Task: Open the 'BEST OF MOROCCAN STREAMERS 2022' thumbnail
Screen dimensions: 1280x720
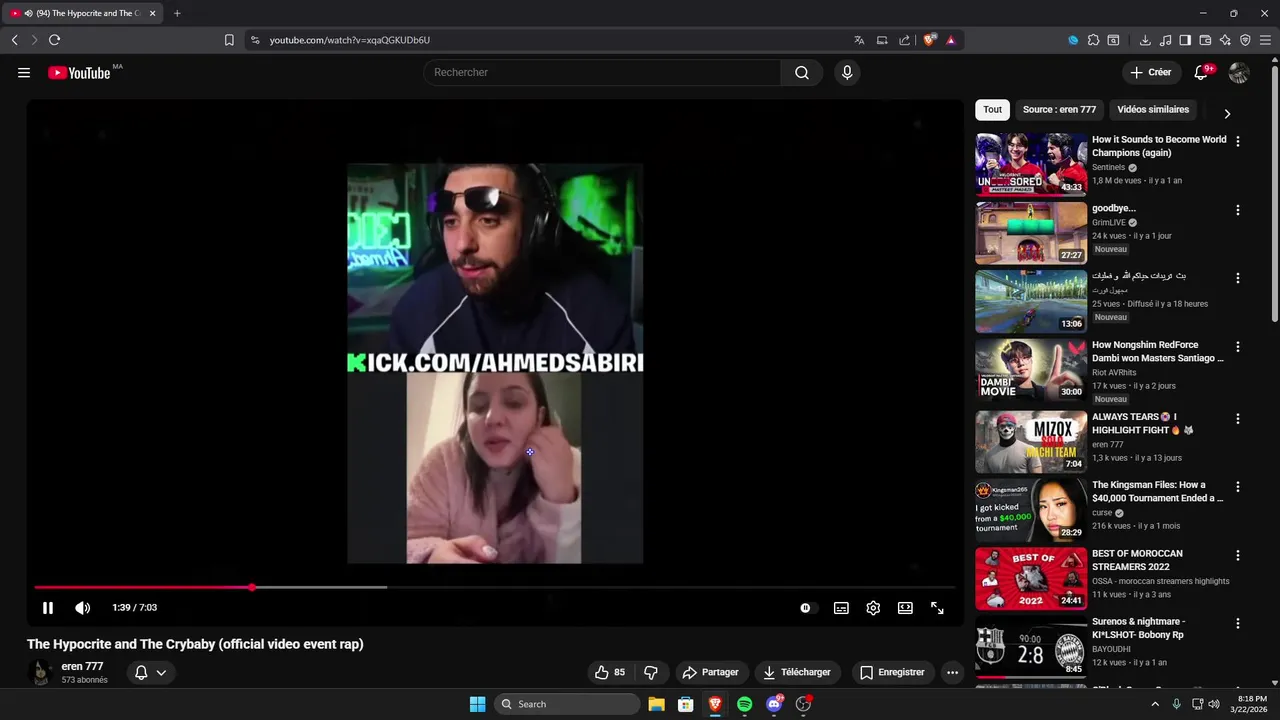Action: tap(1031, 578)
